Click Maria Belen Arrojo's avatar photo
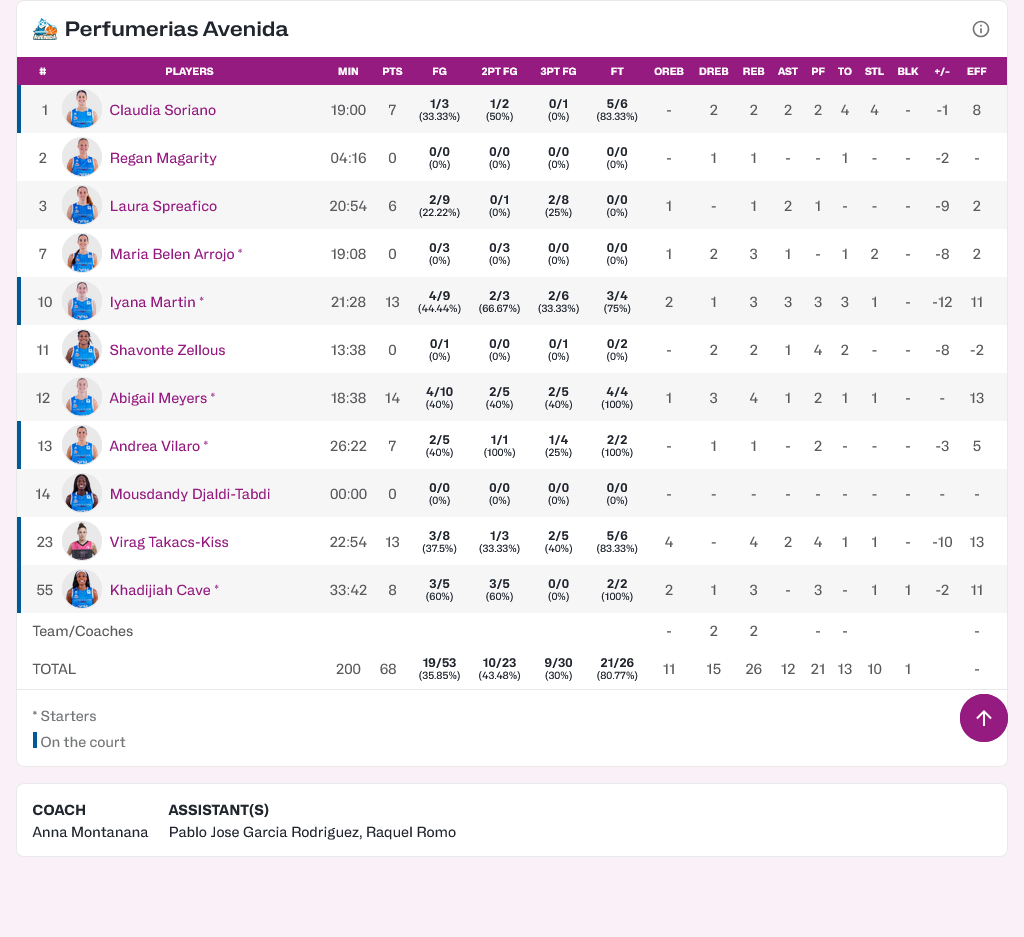The image size is (1024, 937). pos(82,254)
